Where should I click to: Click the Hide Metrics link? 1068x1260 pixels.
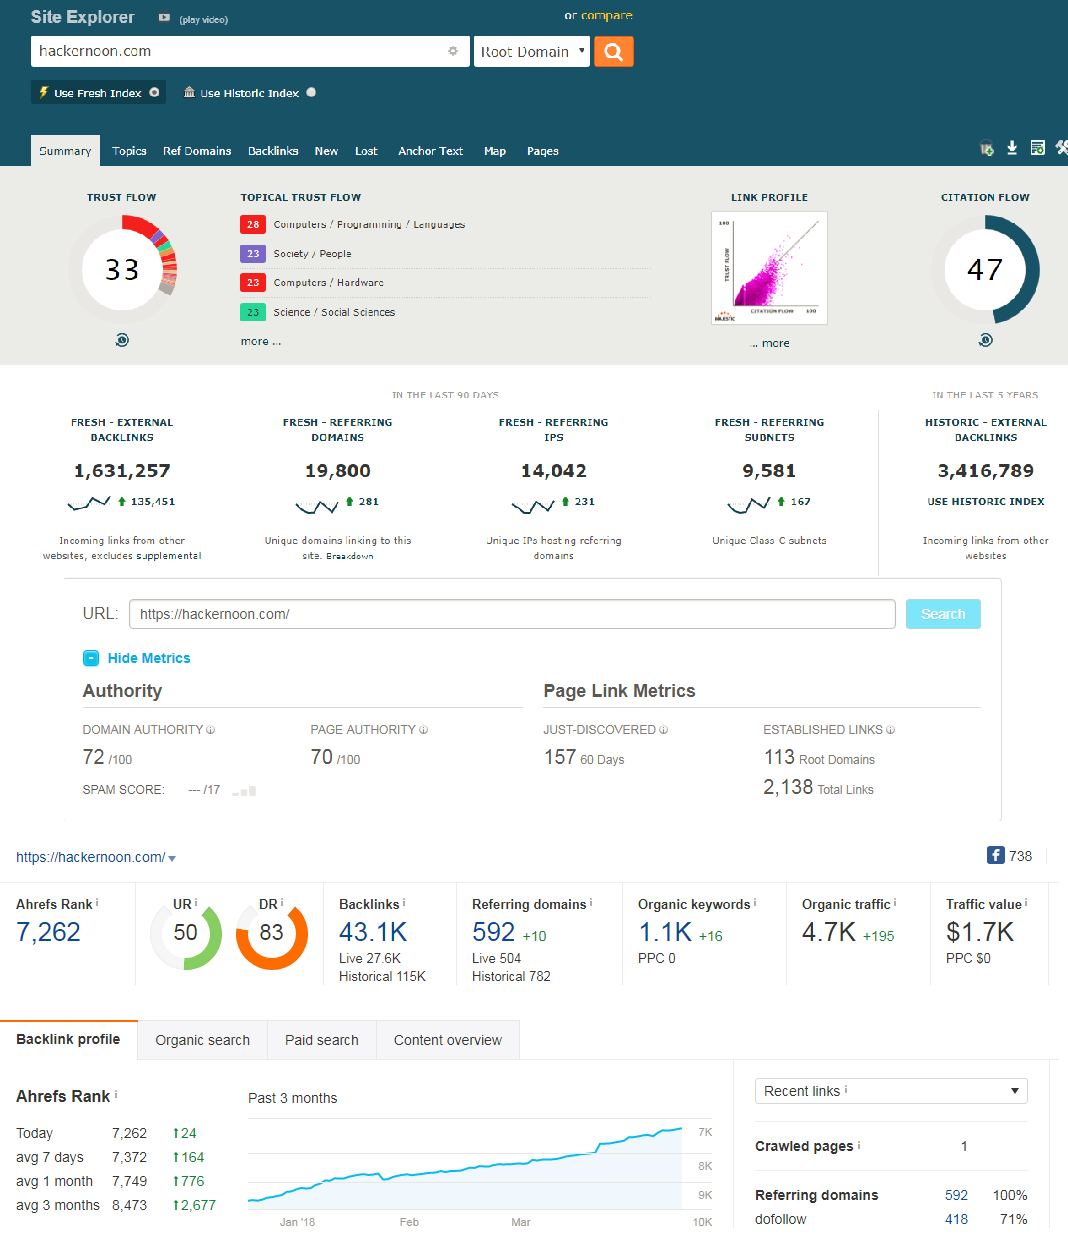click(x=149, y=658)
